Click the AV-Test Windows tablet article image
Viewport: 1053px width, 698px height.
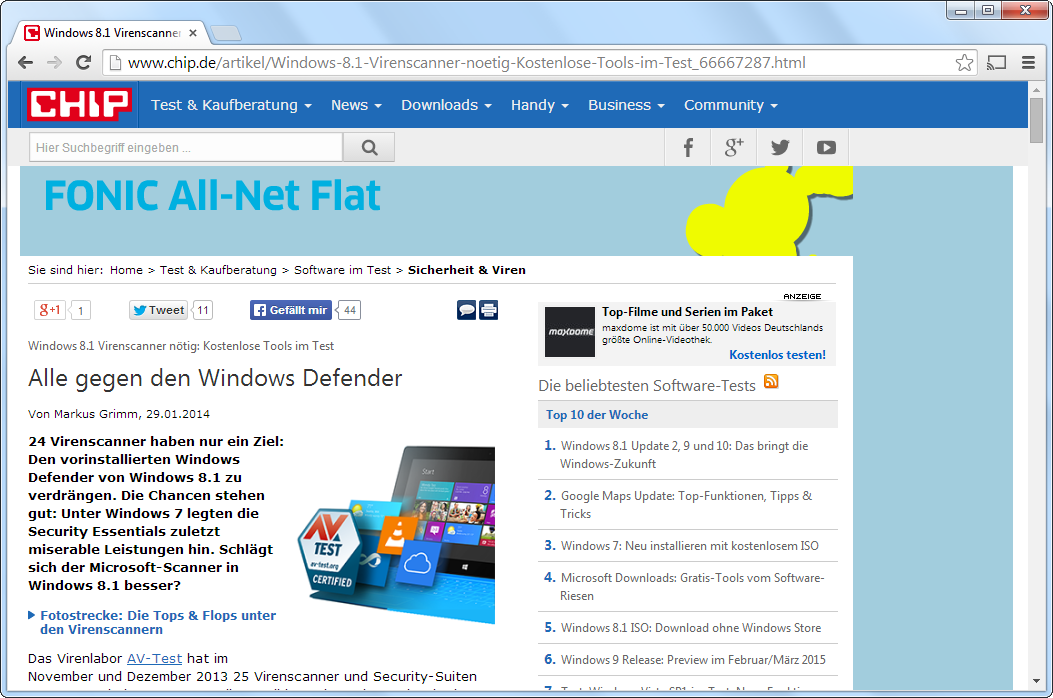point(397,532)
